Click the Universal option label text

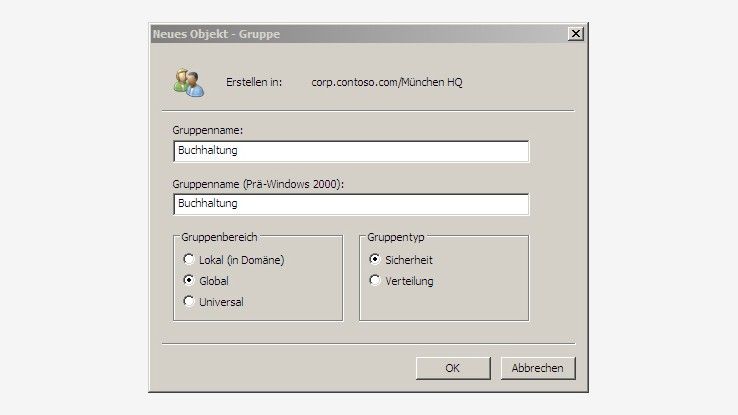[220, 301]
